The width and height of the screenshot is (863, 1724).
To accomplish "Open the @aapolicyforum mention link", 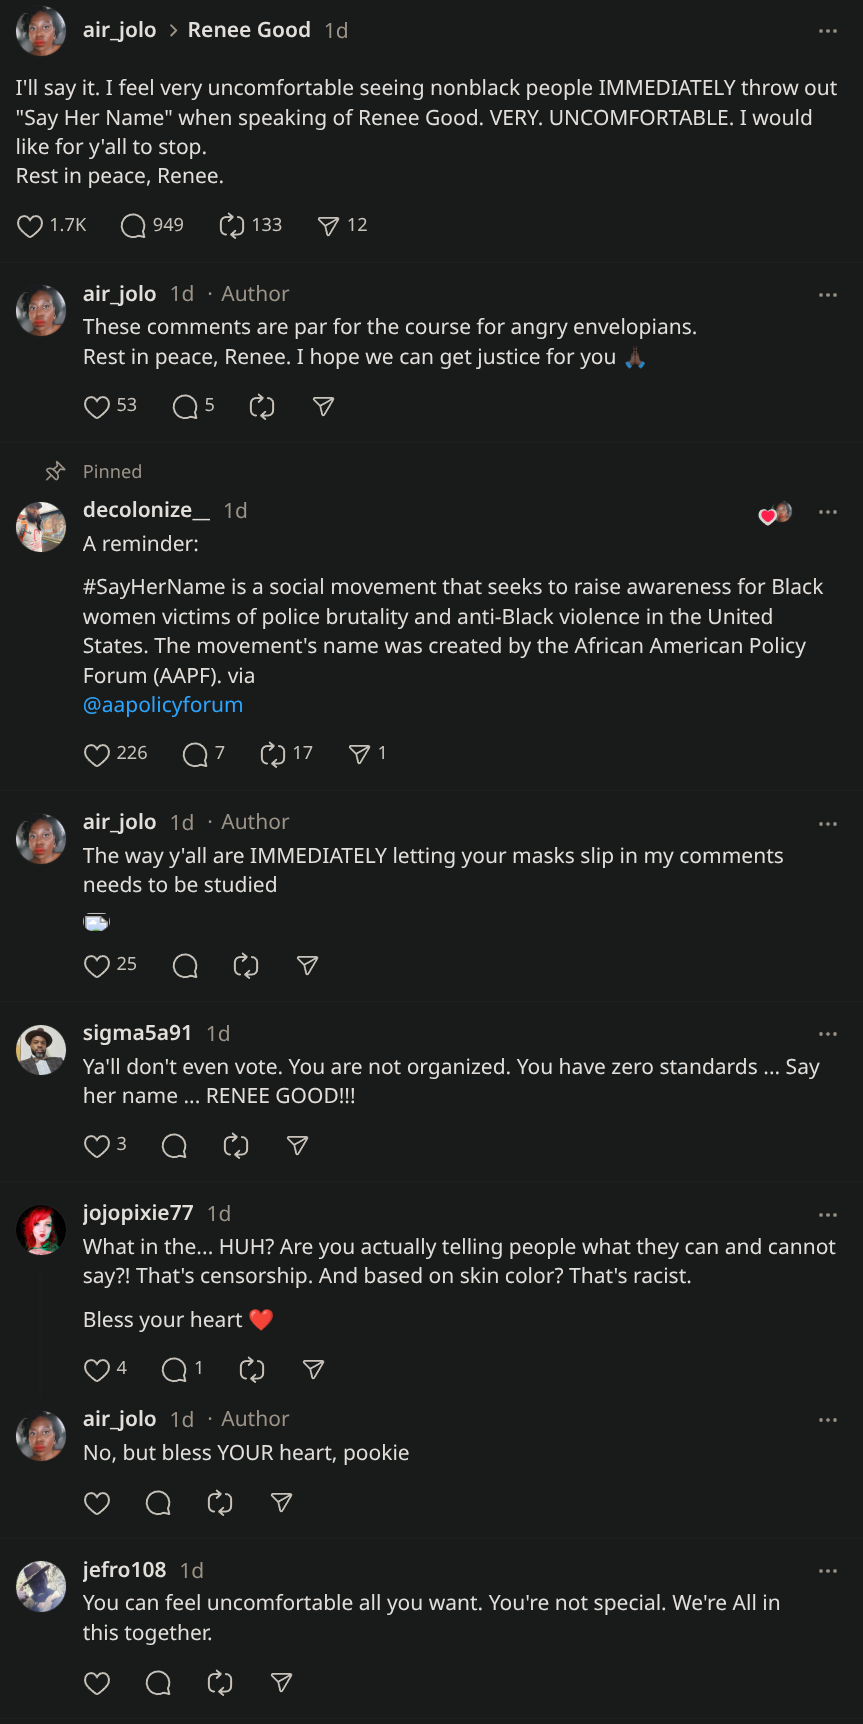I will point(163,705).
